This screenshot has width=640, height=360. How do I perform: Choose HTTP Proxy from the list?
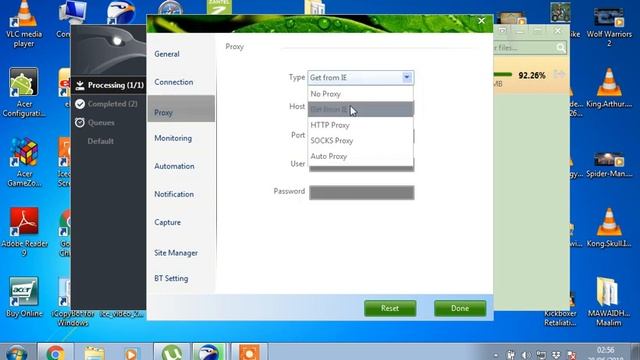point(360,125)
